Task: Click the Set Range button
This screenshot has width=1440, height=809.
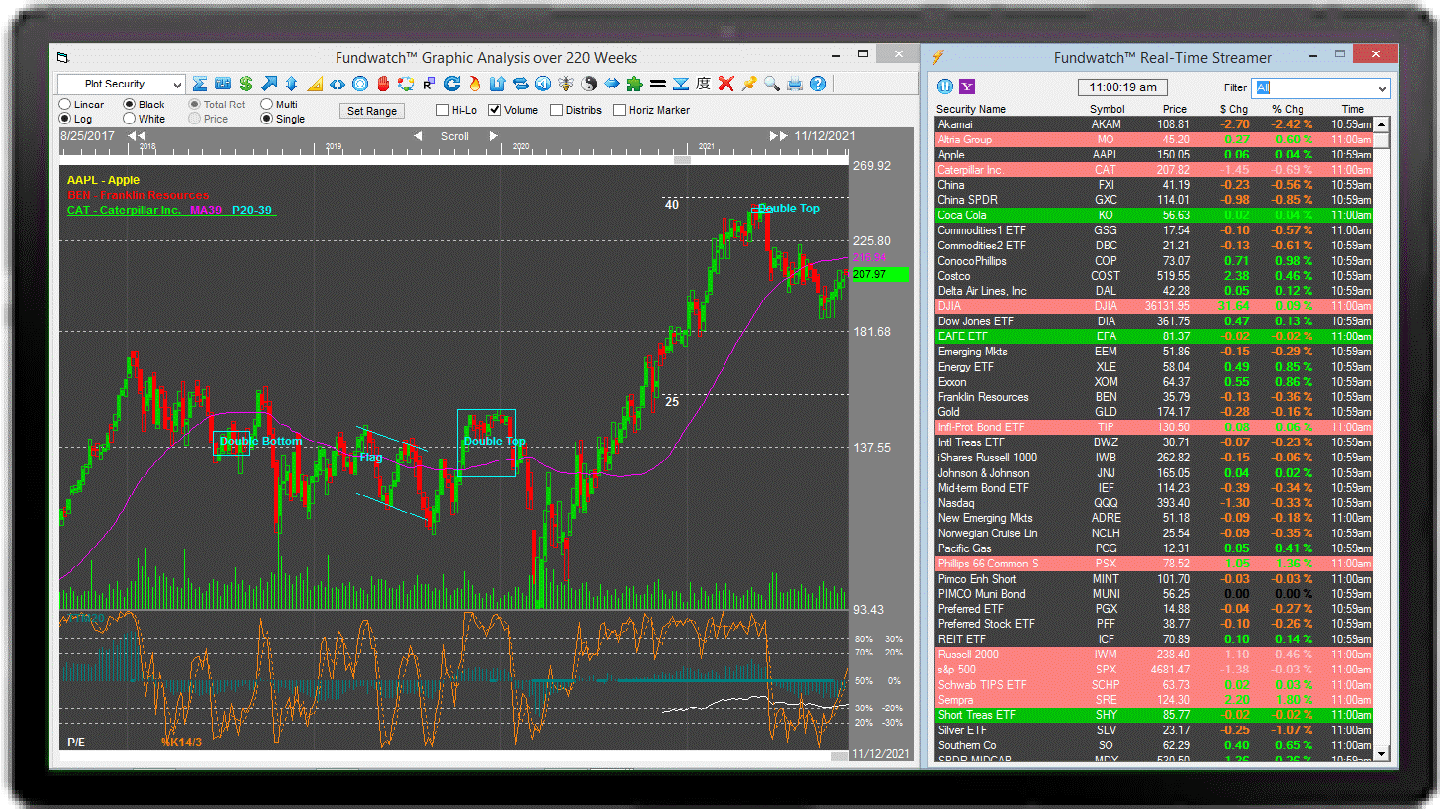Action: 372,111
